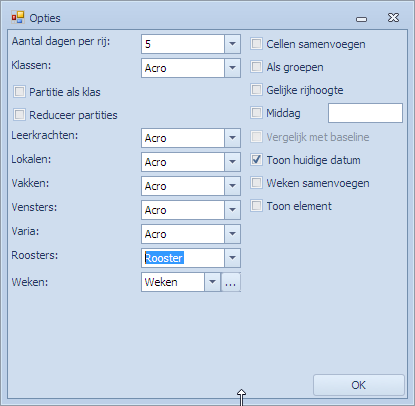Click the Middag text input field

tap(365, 113)
